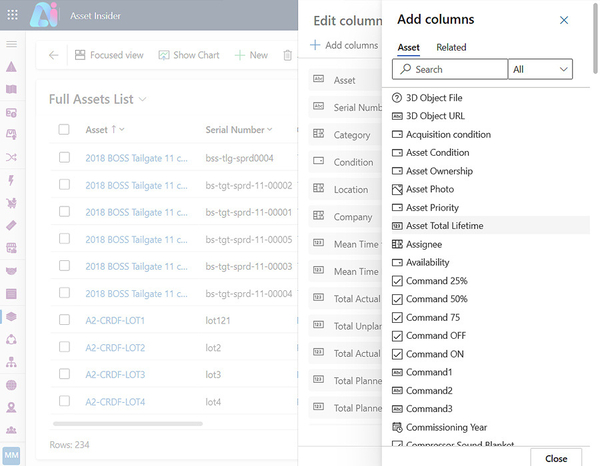Go back with the left arrow
Screen dimensions: 600x466
pyautogui.click(x=54, y=55)
